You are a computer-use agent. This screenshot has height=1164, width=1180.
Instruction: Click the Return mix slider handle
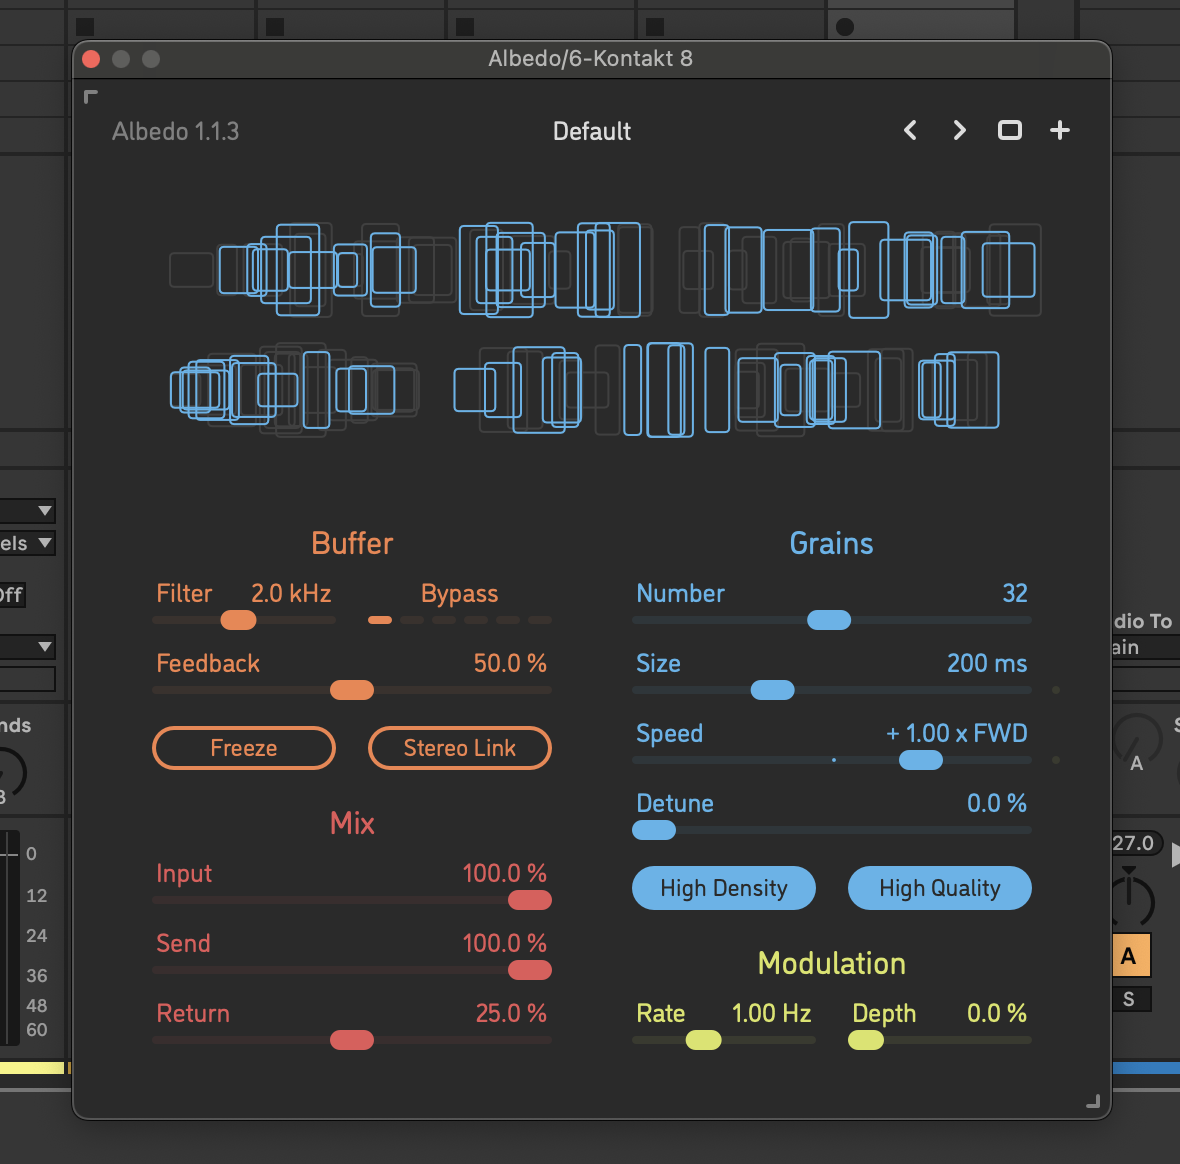point(352,1040)
